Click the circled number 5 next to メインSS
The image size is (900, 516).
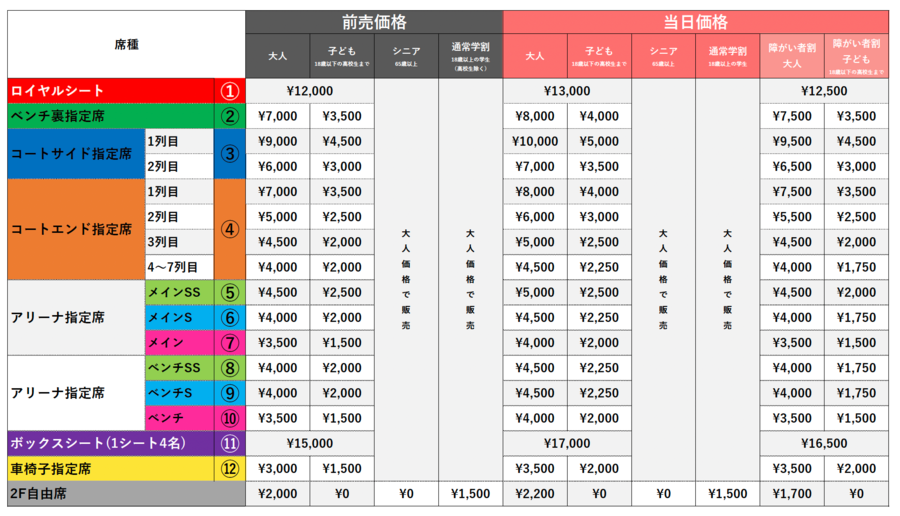[x=229, y=293]
